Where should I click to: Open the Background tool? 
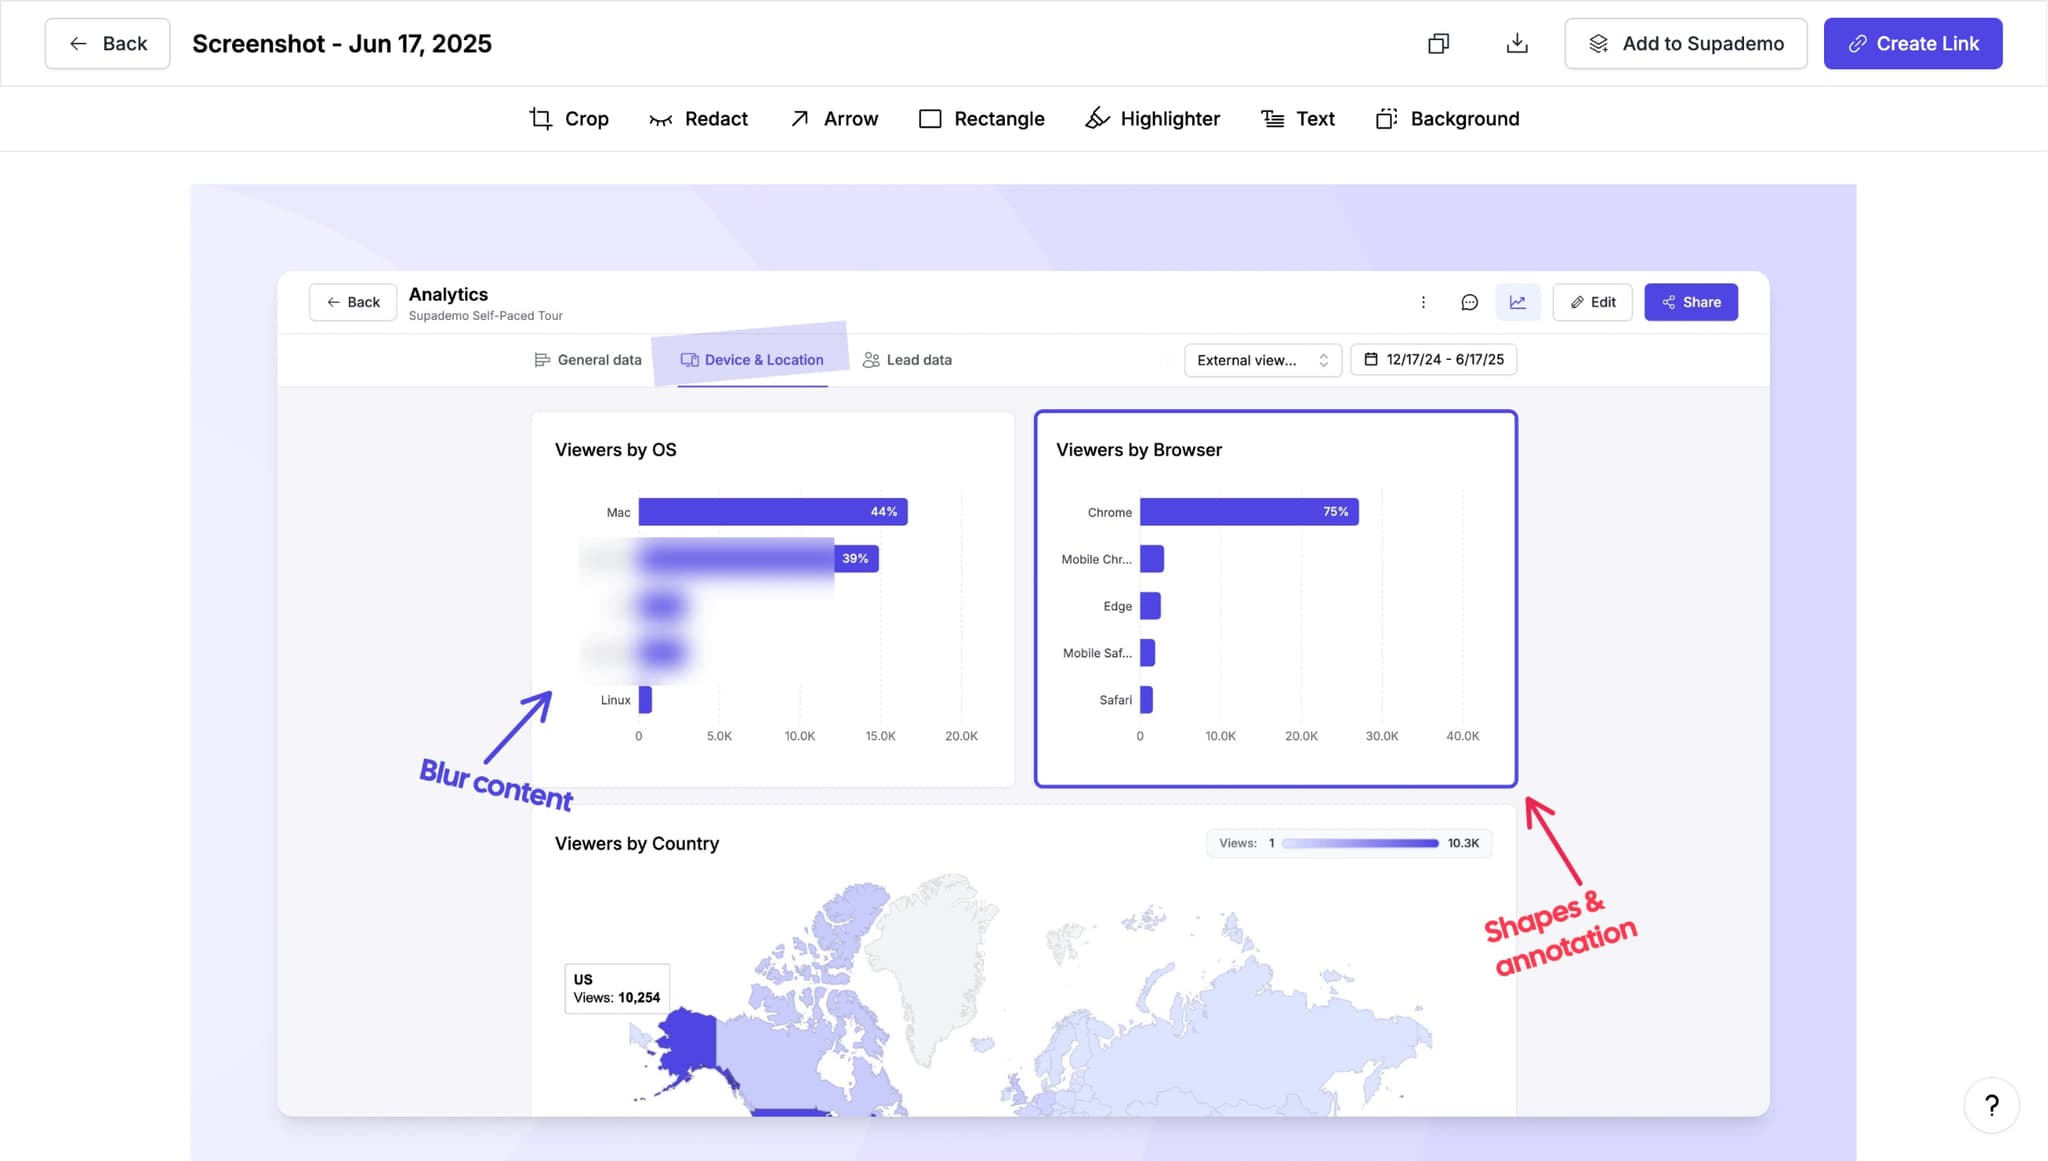click(x=1447, y=119)
